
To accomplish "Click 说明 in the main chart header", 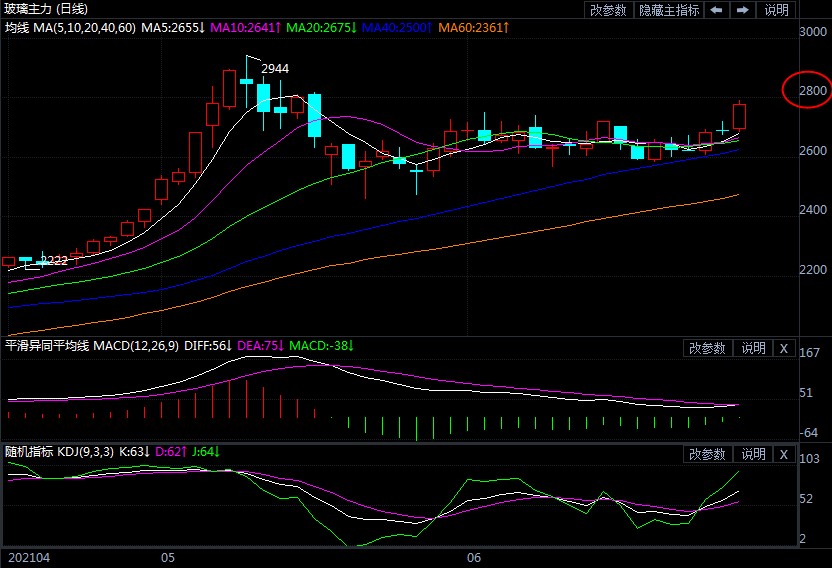I will coord(777,10).
